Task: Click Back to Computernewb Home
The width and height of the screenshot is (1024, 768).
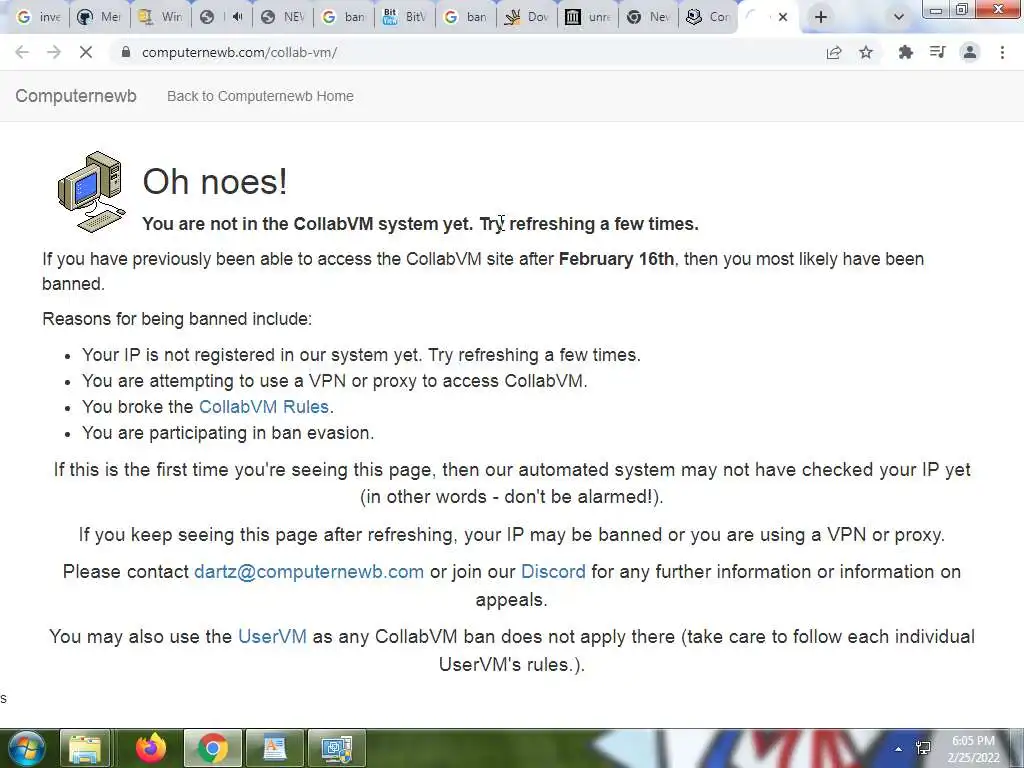Action: [260, 96]
